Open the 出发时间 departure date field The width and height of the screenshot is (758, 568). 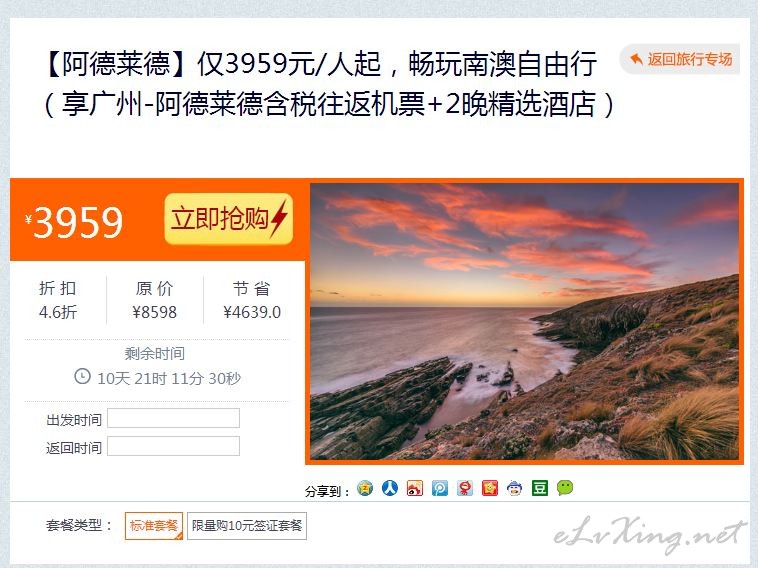[174, 418]
